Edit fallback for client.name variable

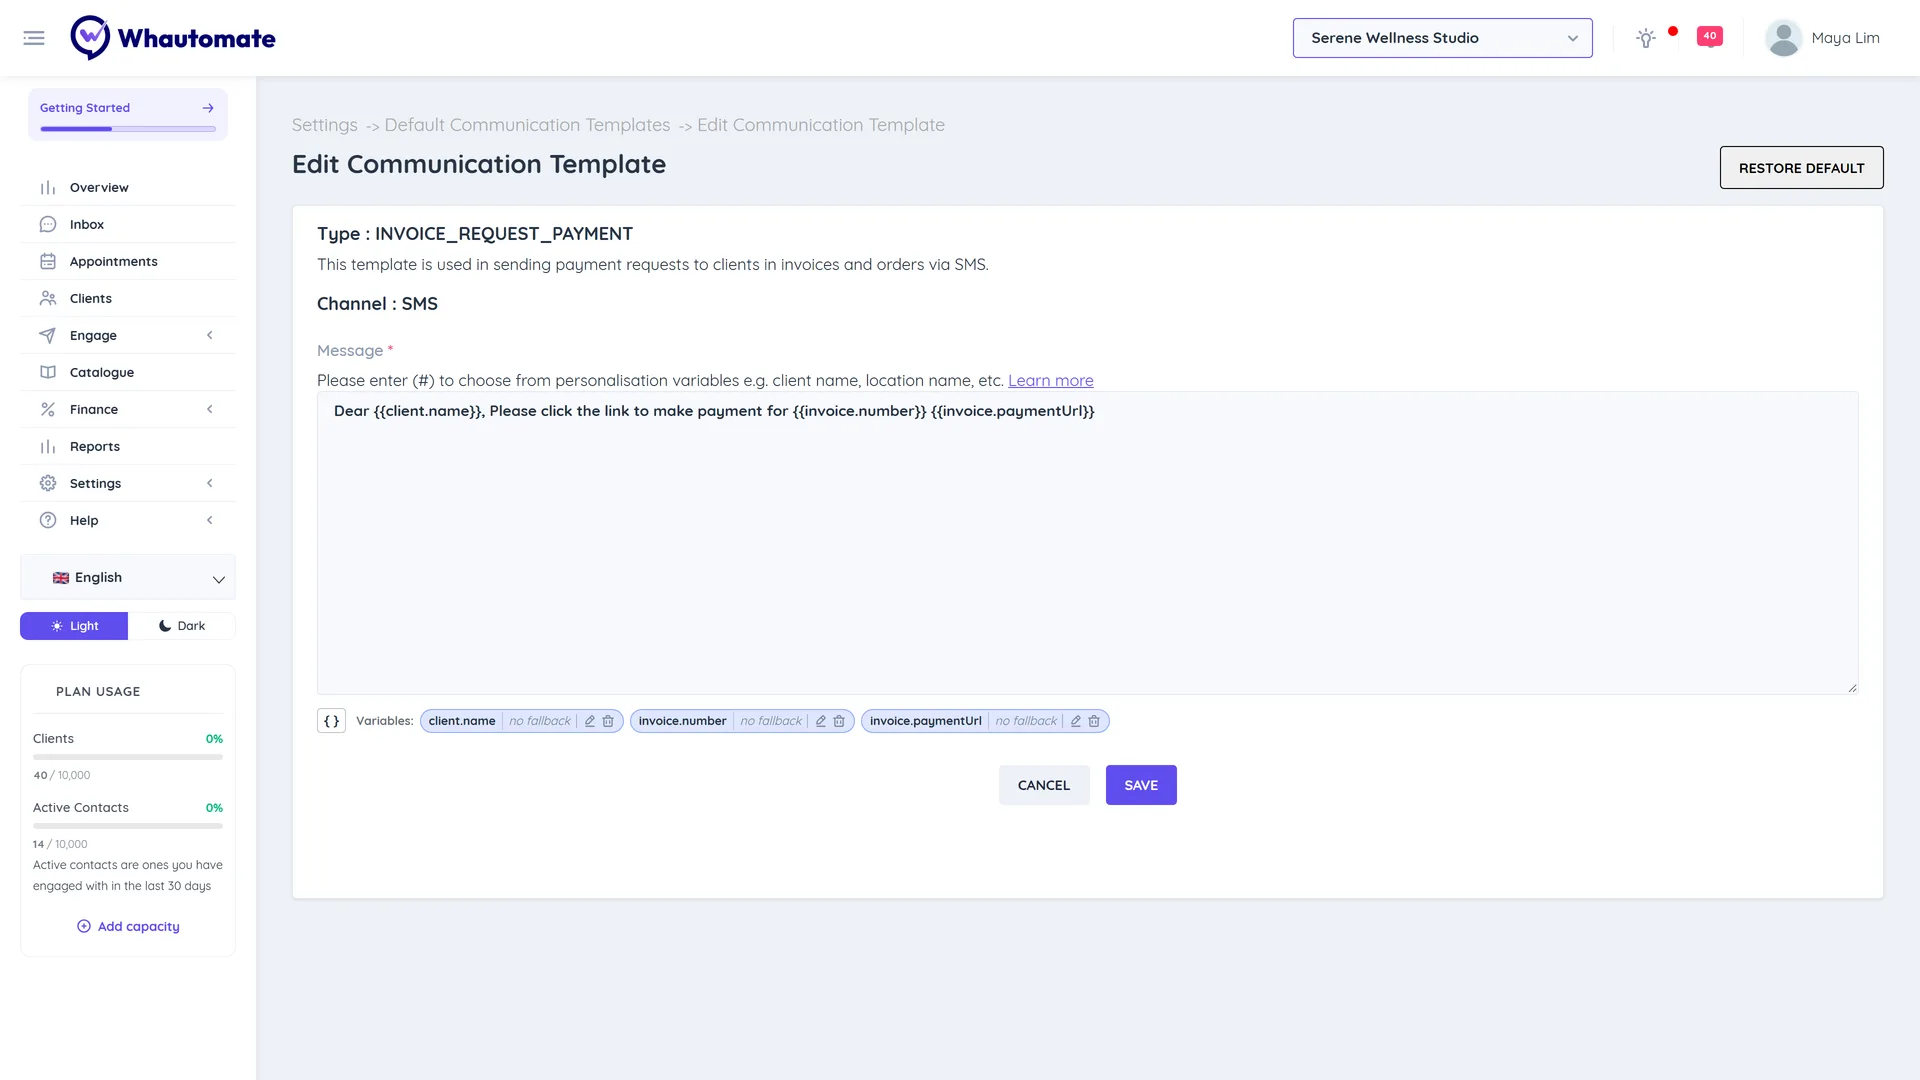590,721
